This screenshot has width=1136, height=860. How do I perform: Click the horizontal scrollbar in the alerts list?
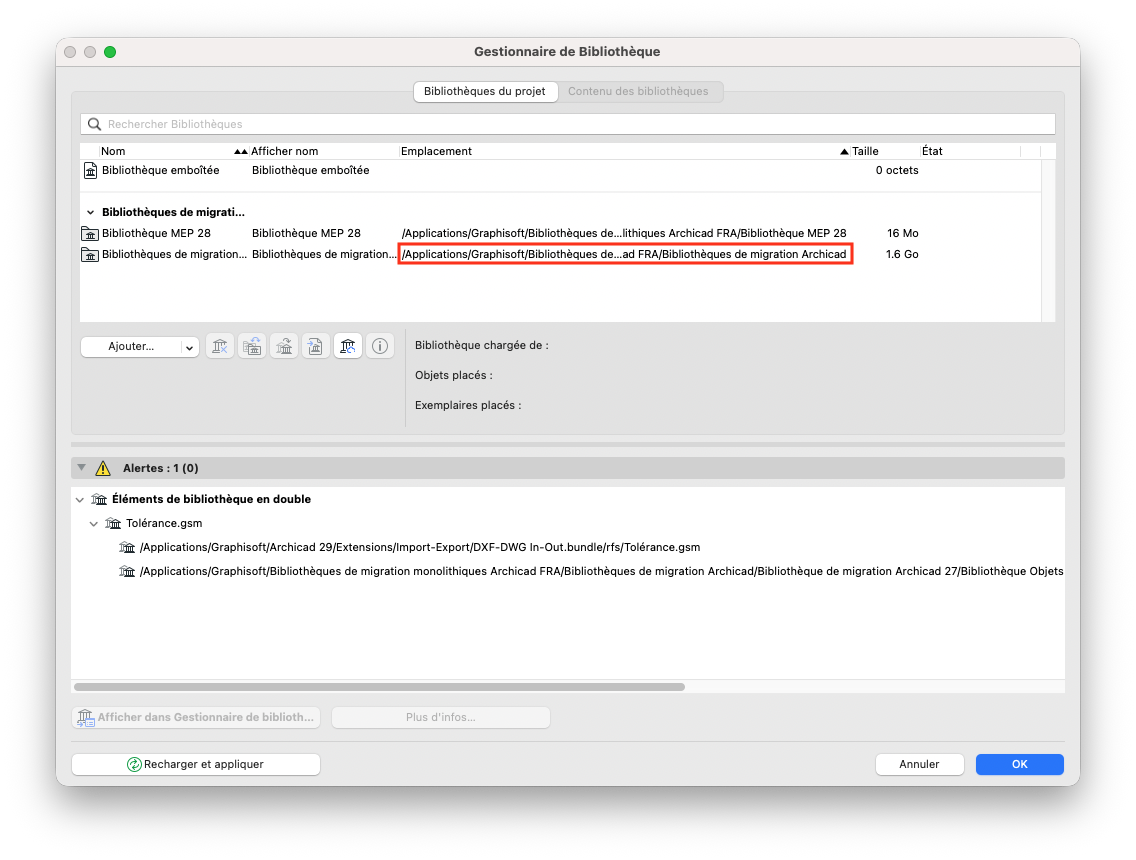point(379,687)
